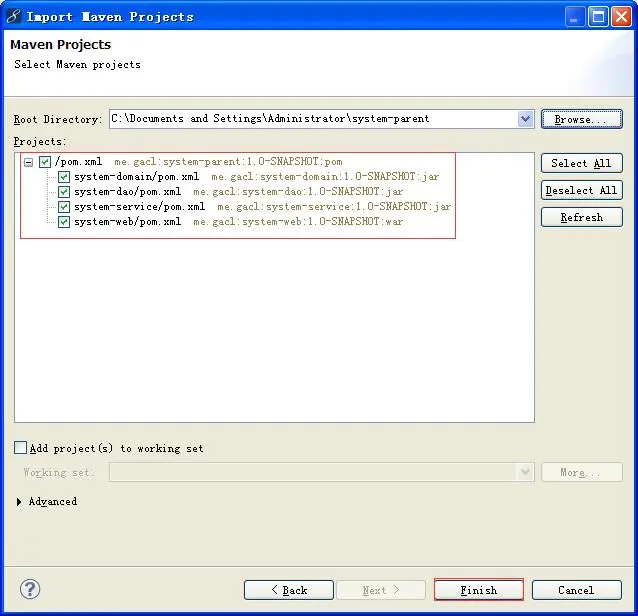Select the system-web/pom.xml row label
This screenshot has width=638, height=616.
tap(128, 222)
